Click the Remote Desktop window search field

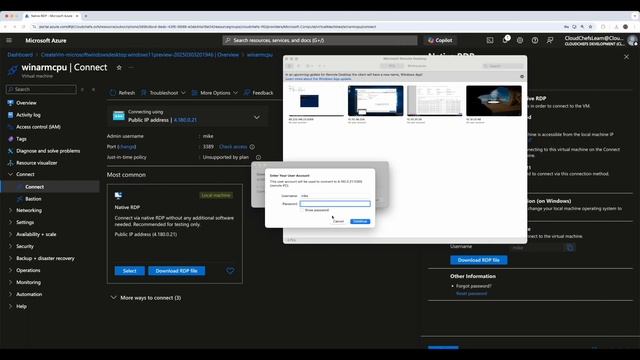503,66
